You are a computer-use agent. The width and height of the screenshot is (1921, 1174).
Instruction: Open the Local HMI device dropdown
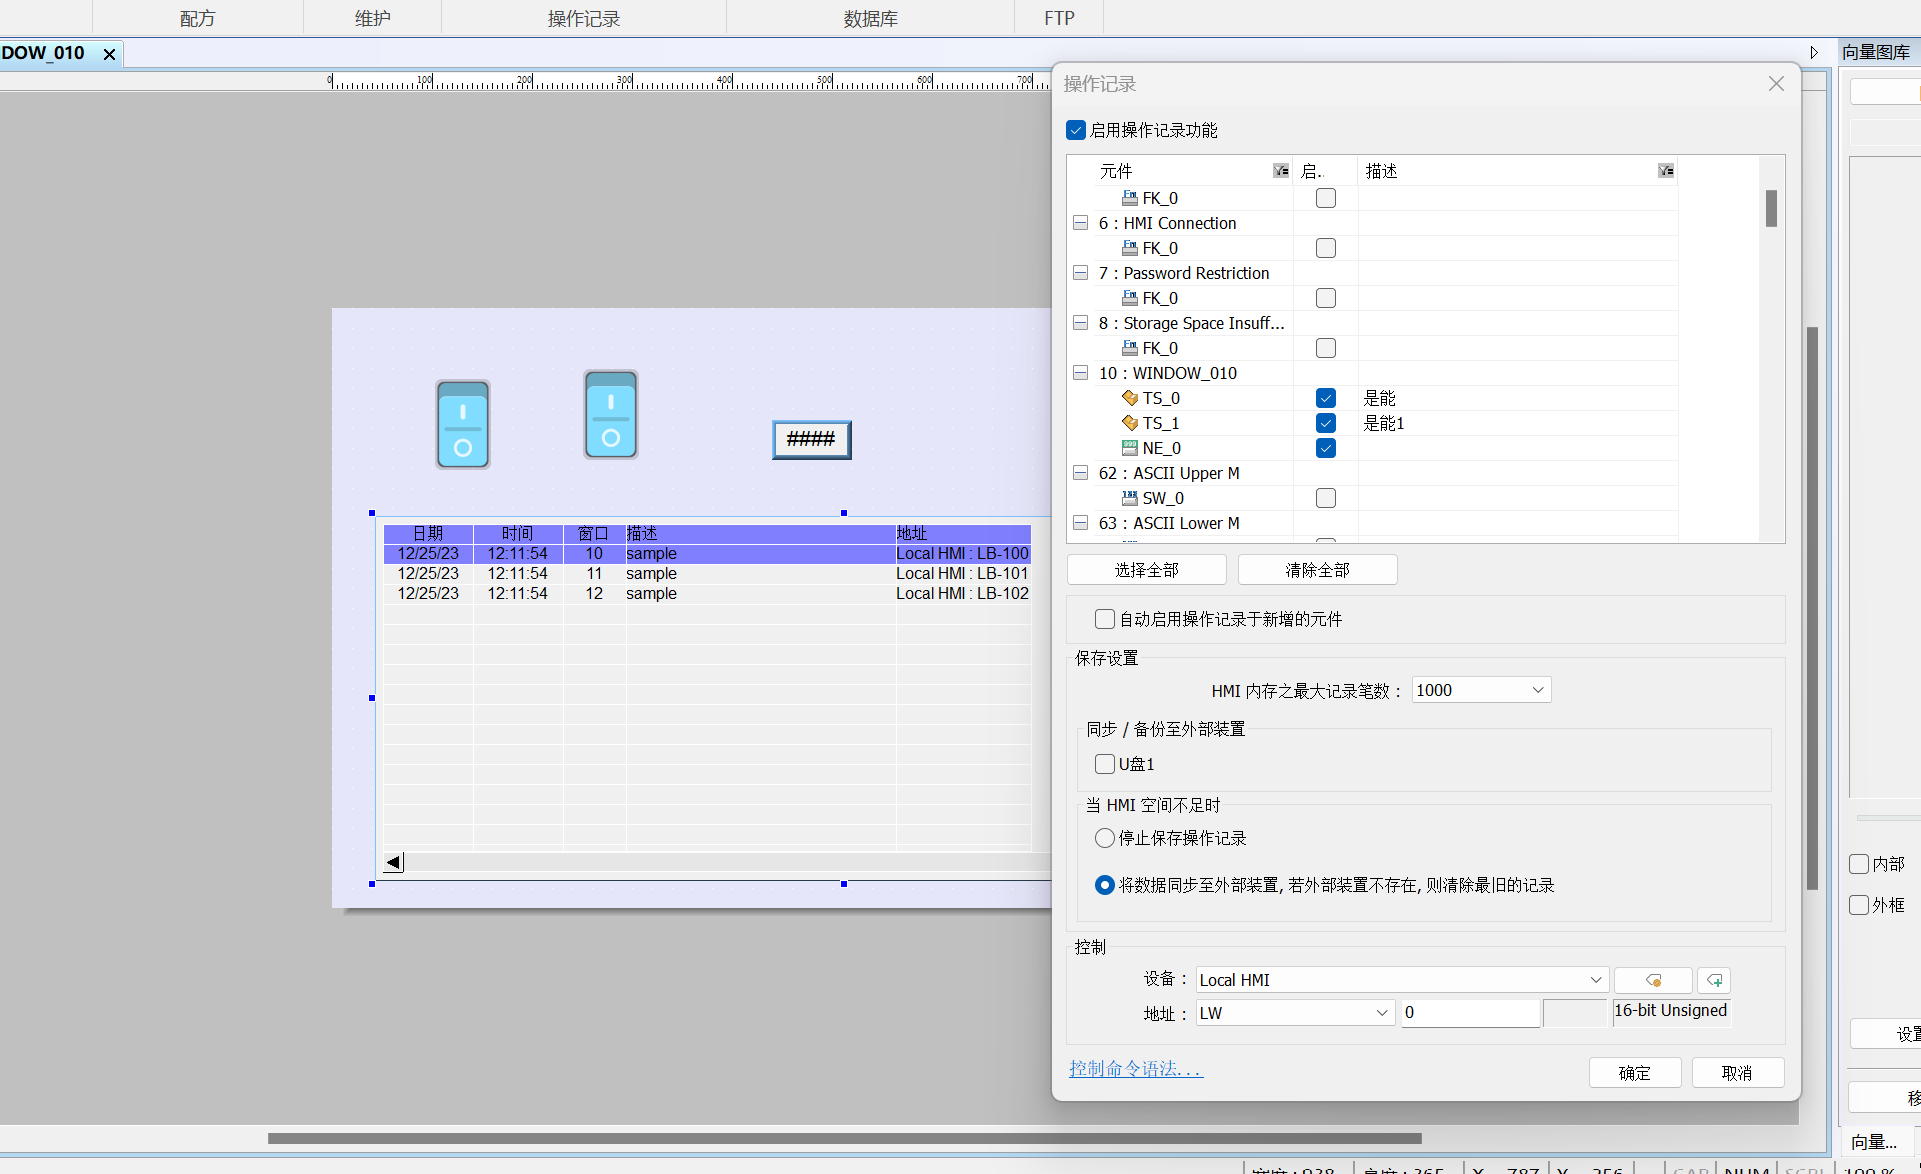coord(1400,980)
